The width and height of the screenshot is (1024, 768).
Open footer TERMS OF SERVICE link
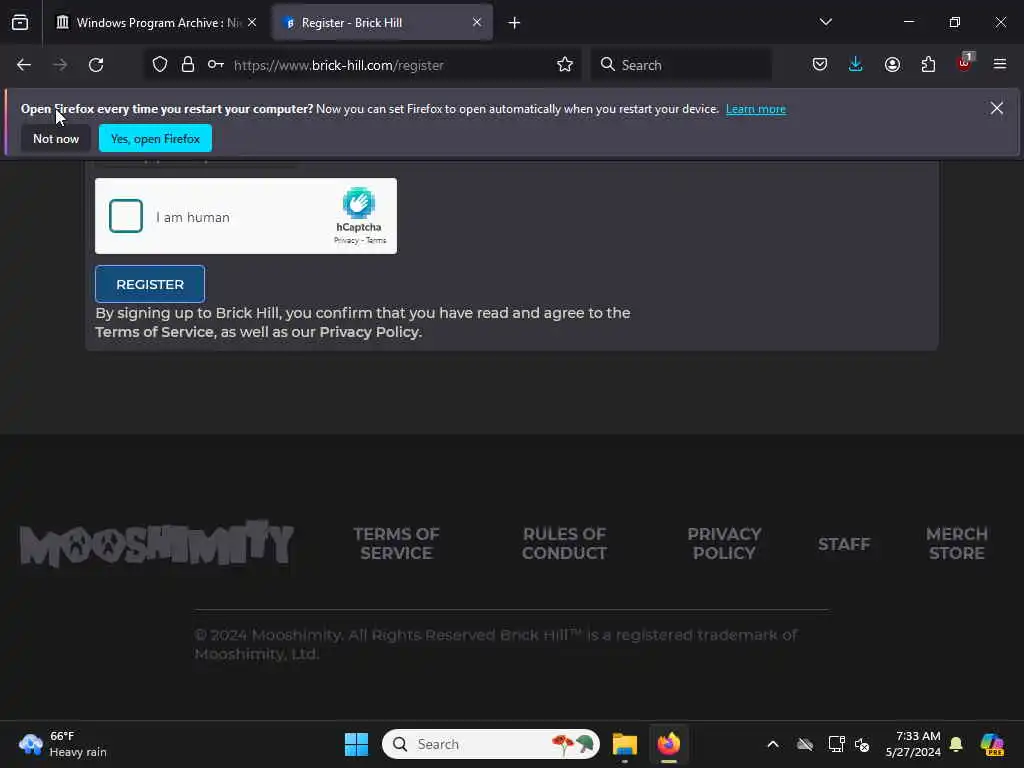click(x=396, y=543)
